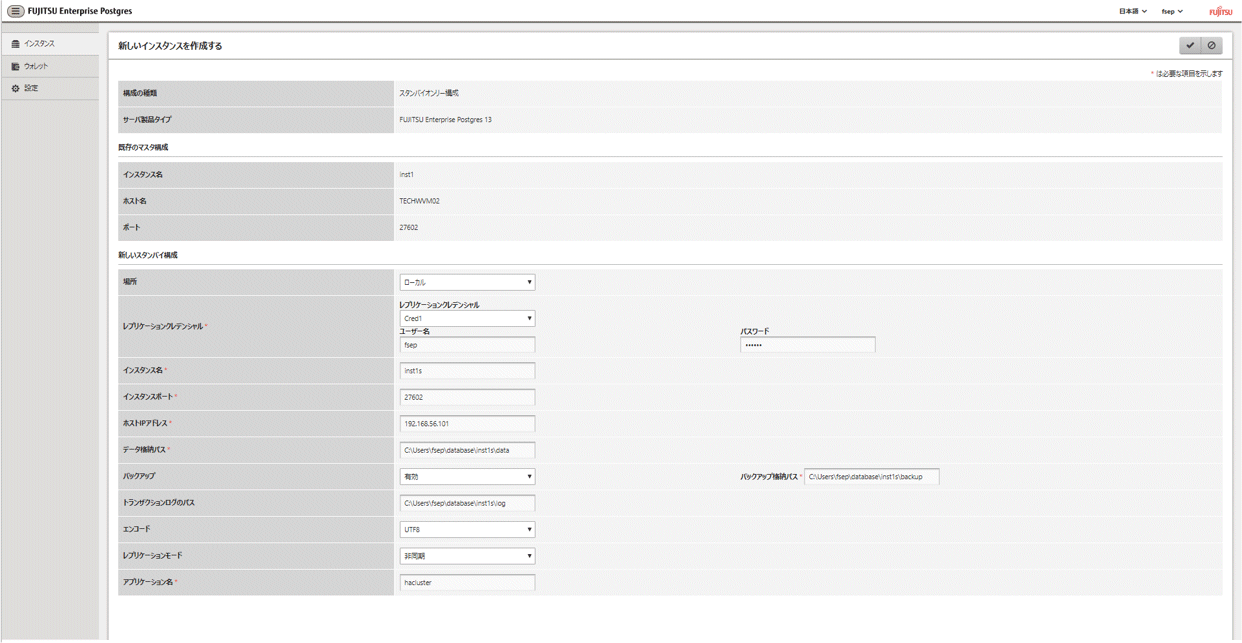1242x643 pixels.
Task: Click the ユーザー名 field containing fsep
Action: (467, 345)
